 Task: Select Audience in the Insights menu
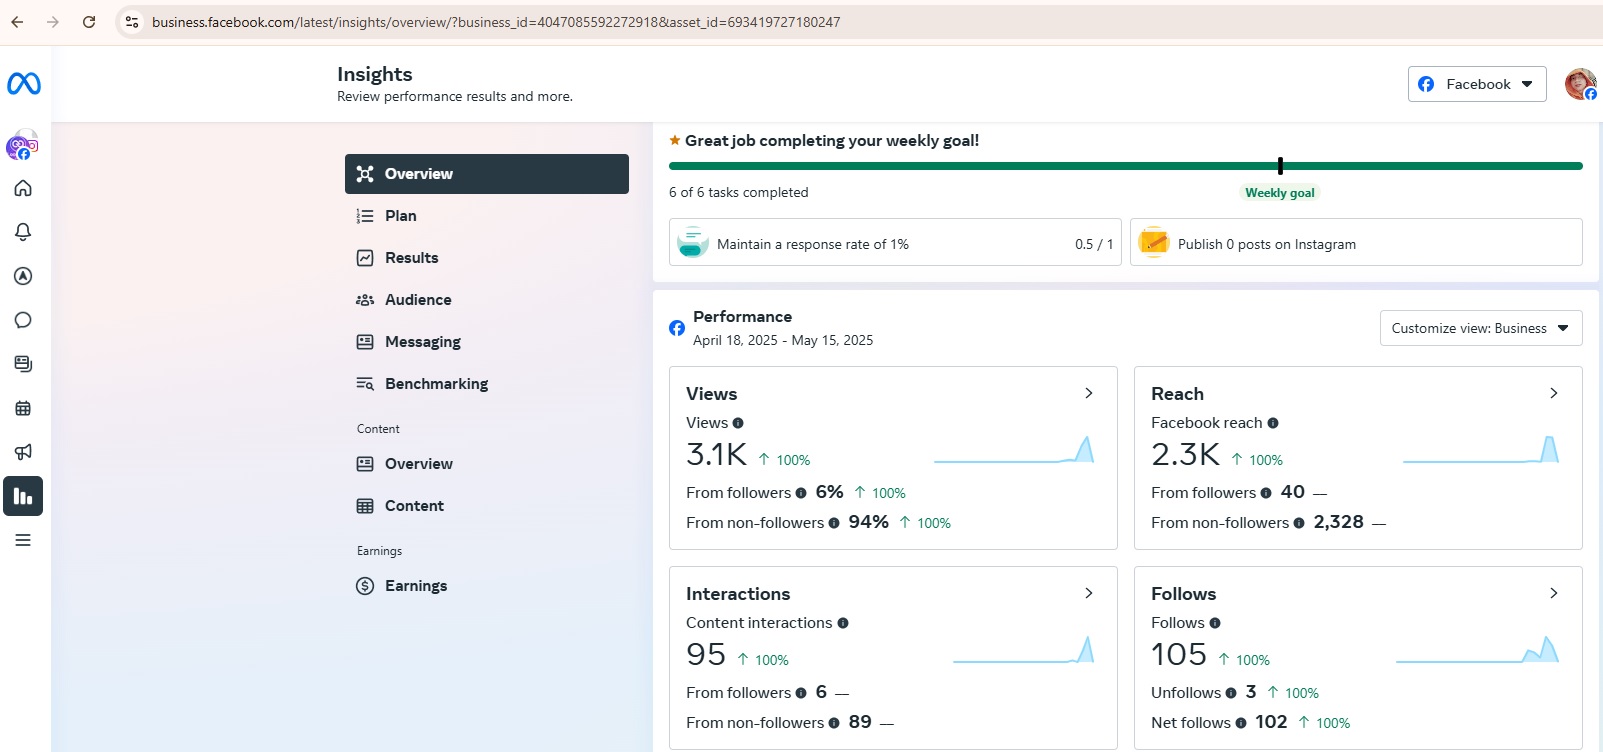418,300
